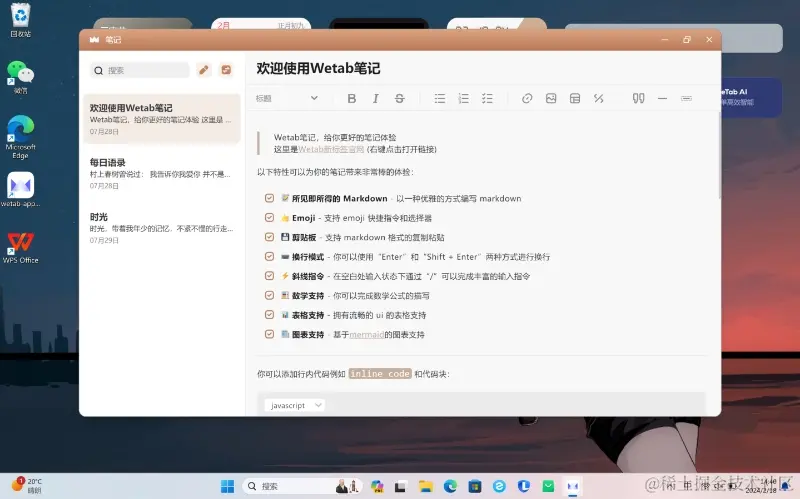Open the WeTab AI card behind the notes window
The image size is (800, 499).
coord(751,97)
